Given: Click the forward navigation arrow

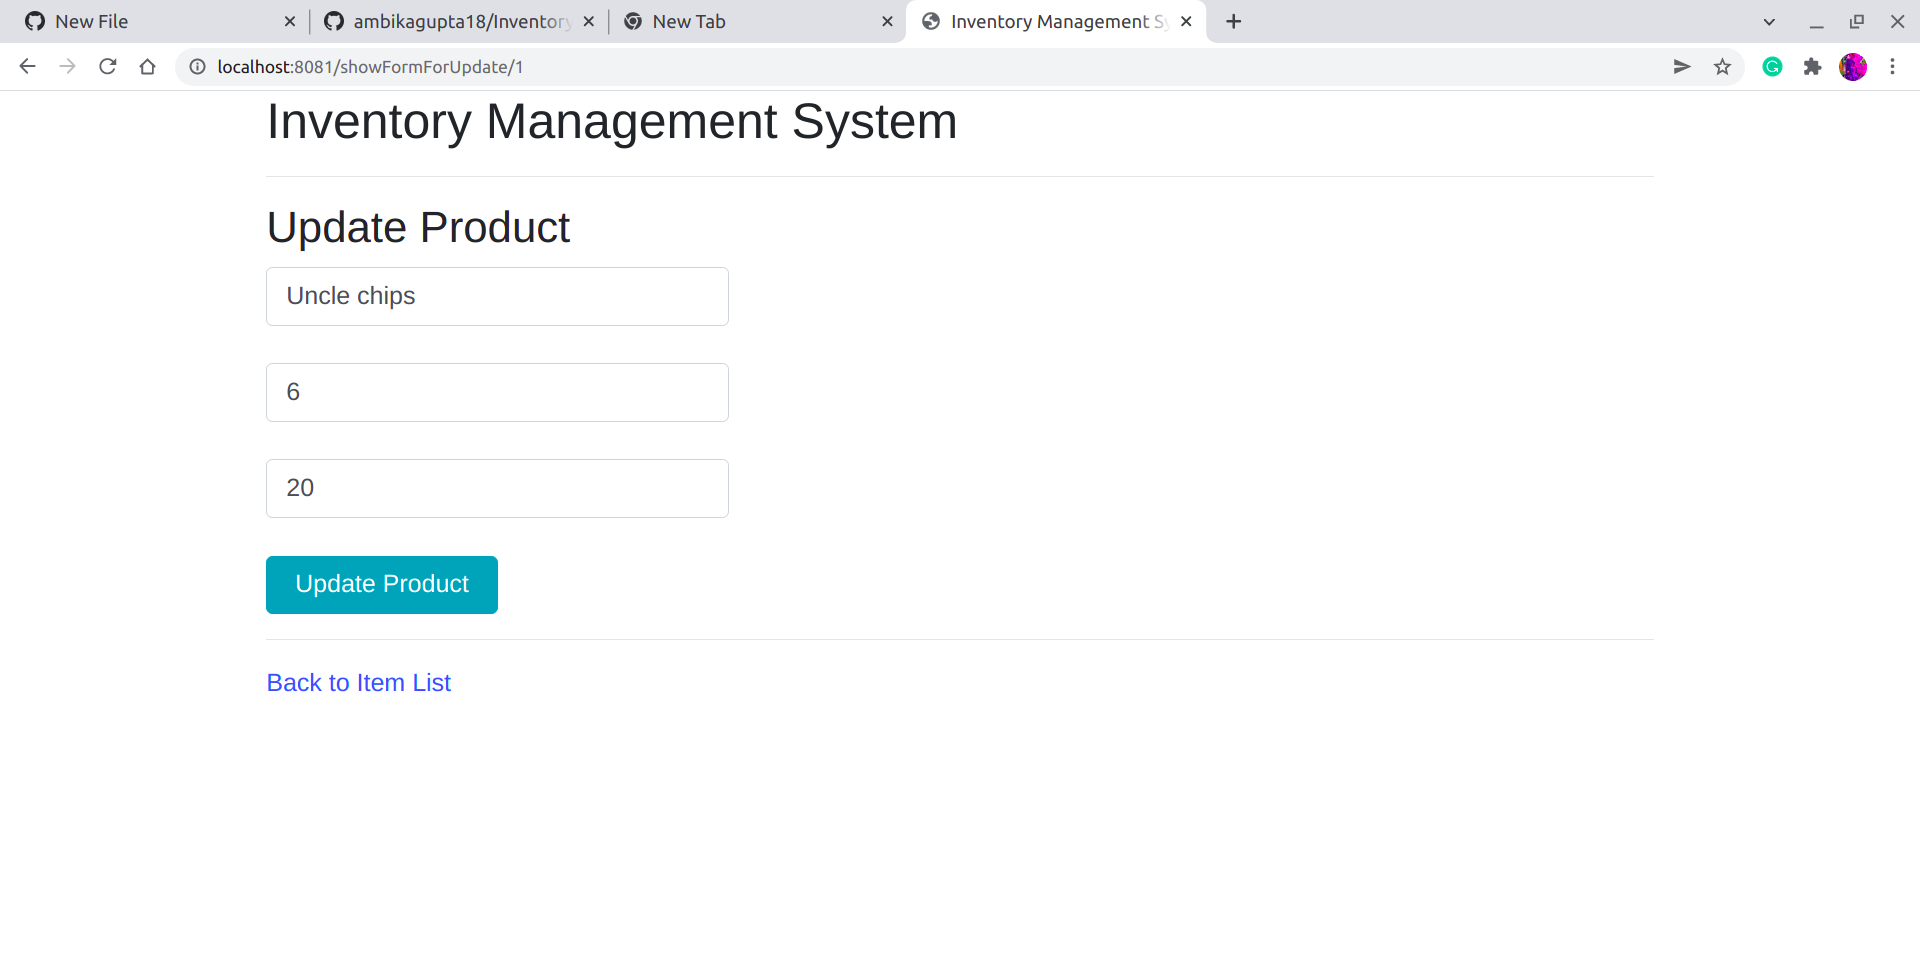Looking at the screenshot, I should tap(67, 67).
